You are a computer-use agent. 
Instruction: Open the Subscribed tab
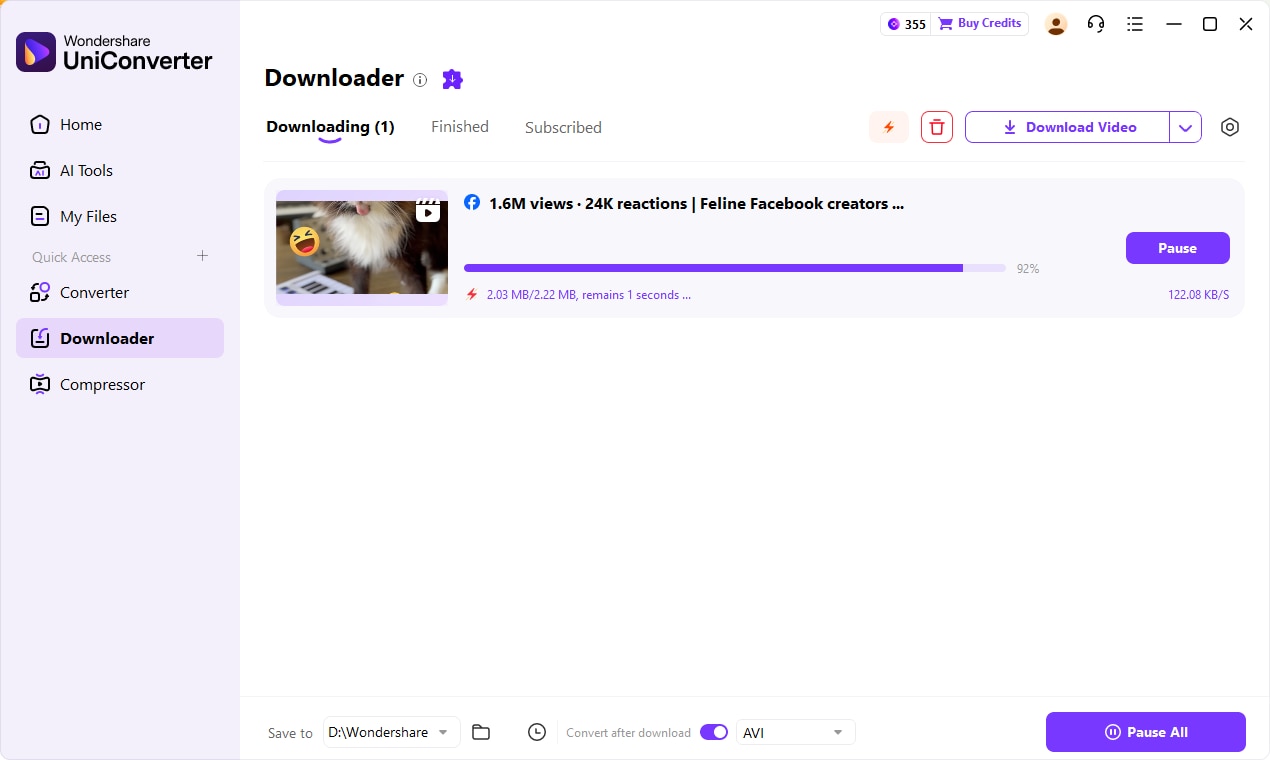click(x=563, y=127)
